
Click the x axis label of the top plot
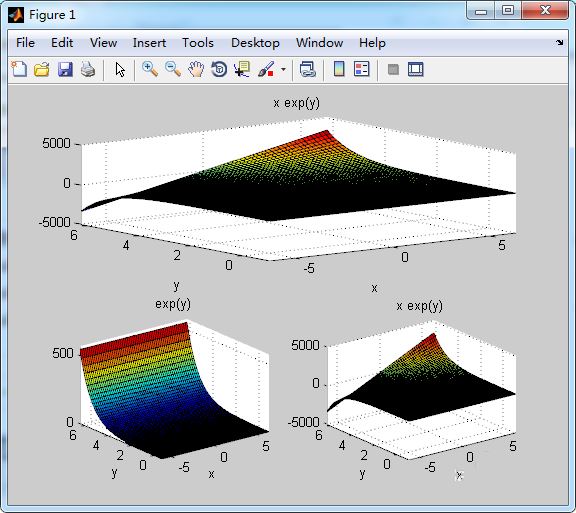[374, 288]
